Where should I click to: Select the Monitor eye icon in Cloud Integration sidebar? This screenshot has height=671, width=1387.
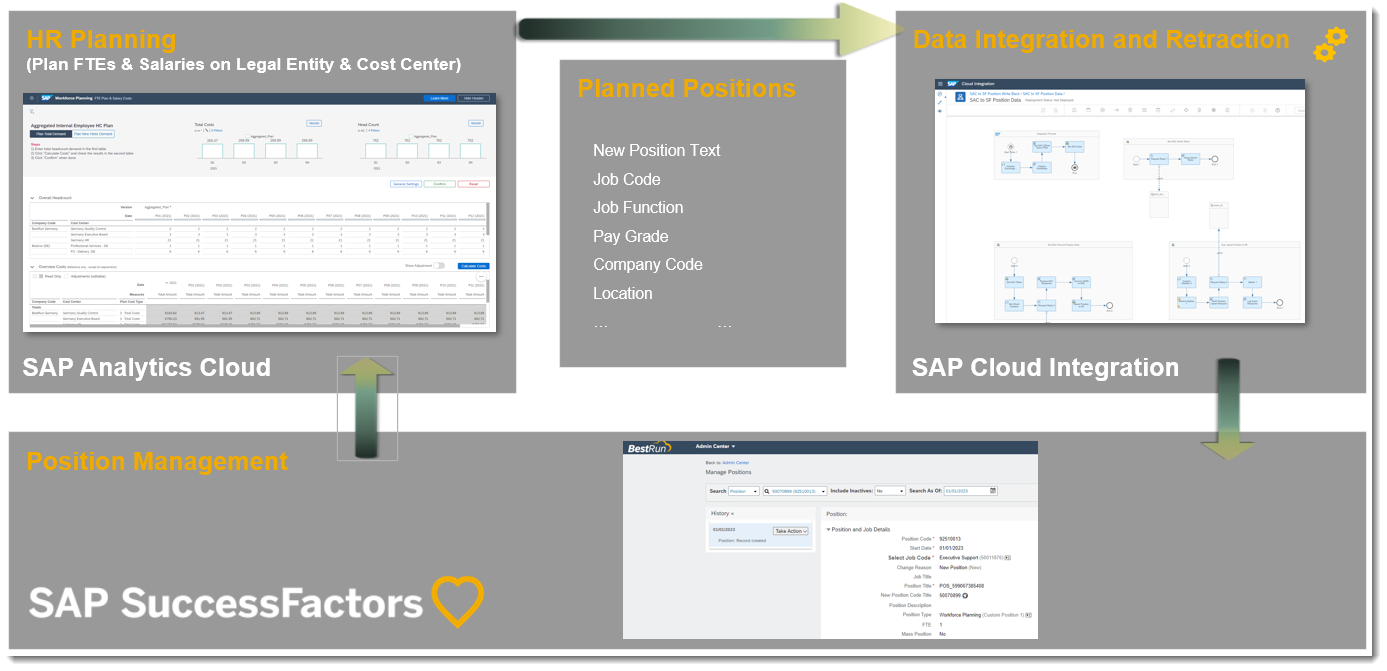click(940, 111)
